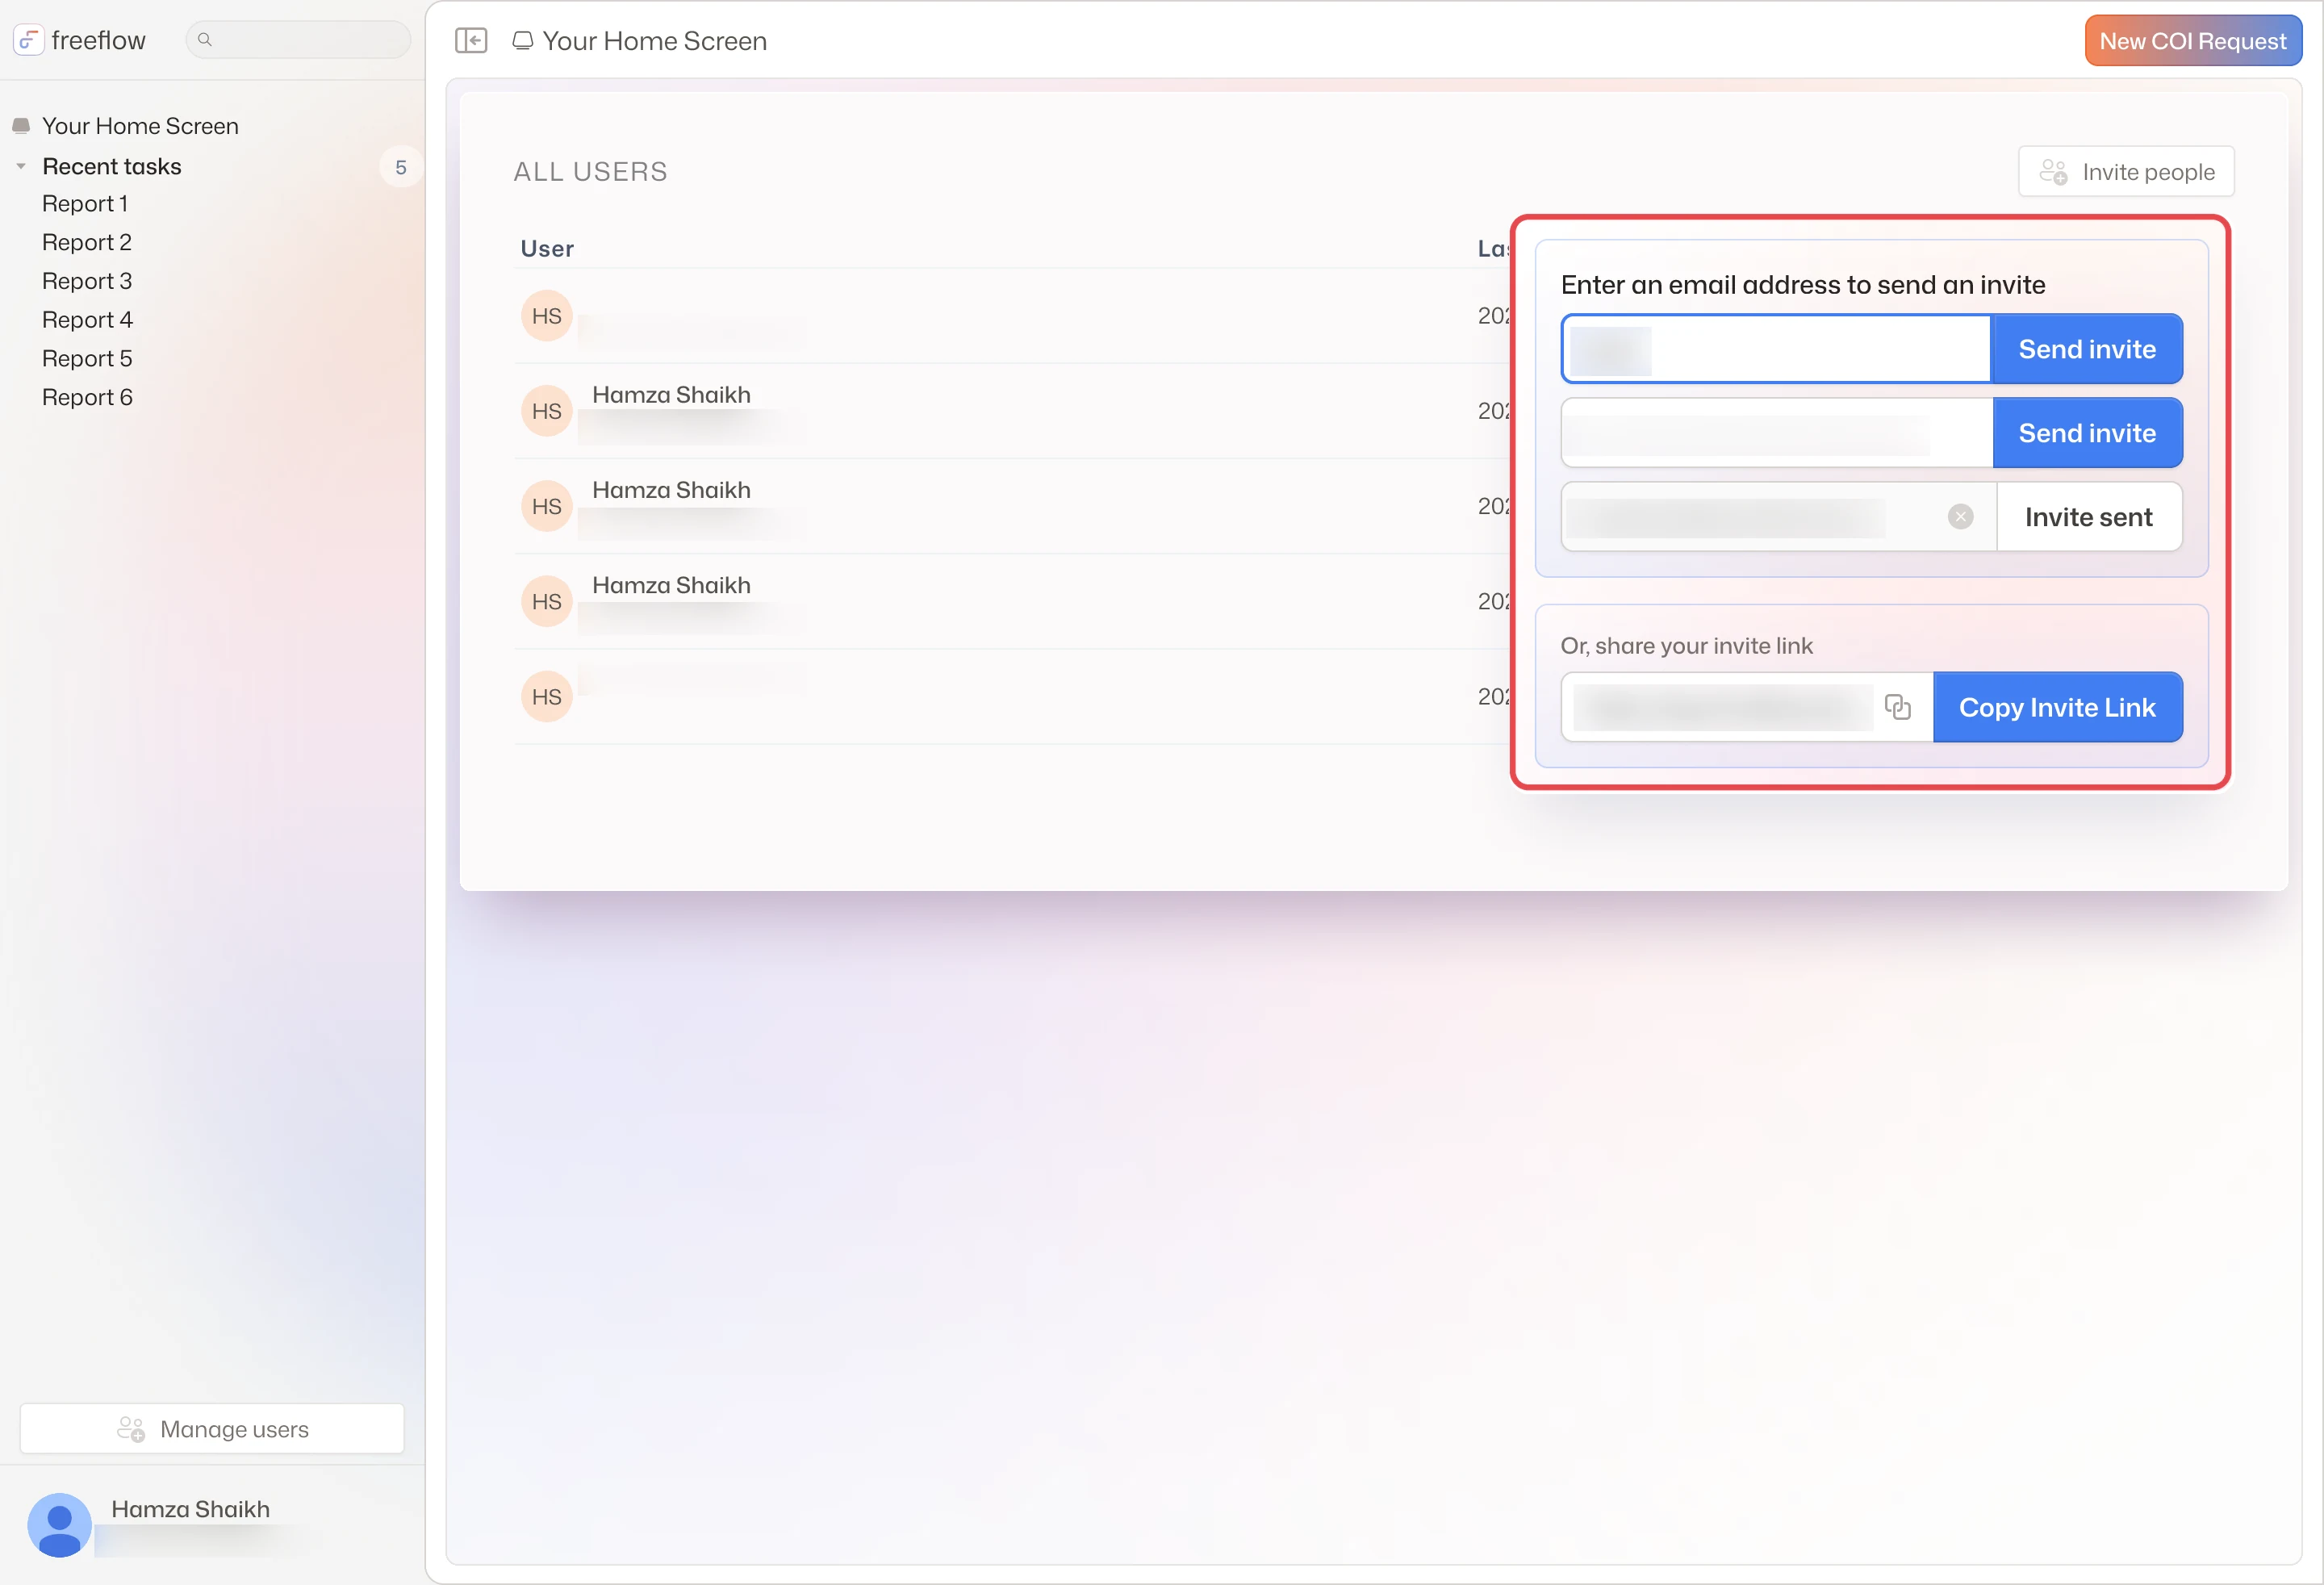Click the copy icon beside the invite link
The height and width of the screenshot is (1585, 2324).
pos(1897,707)
